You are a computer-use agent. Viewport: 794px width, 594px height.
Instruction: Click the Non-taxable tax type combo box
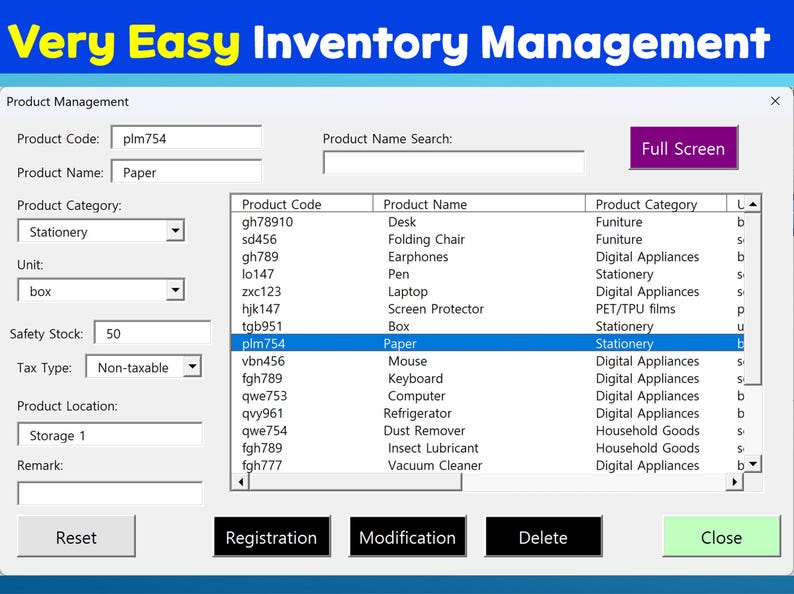(x=144, y=367)
